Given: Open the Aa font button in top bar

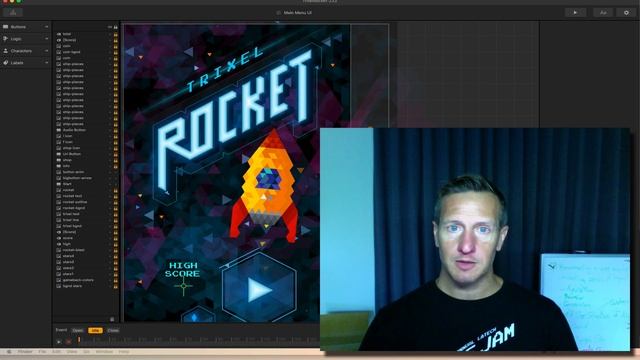Looking at the screenshot, I should click(x=603, y=13).
